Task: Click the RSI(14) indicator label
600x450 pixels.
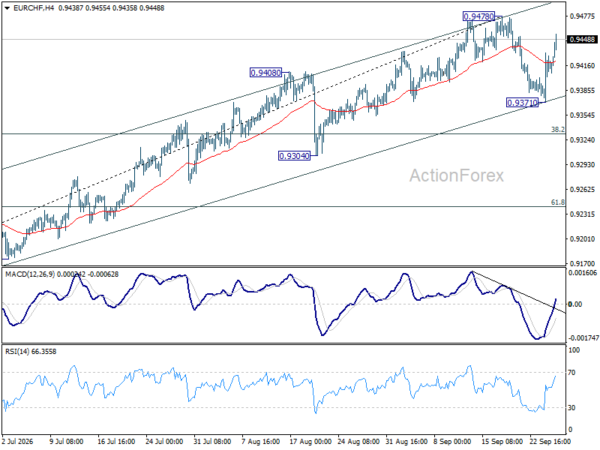Action: (x=18, y=351)
